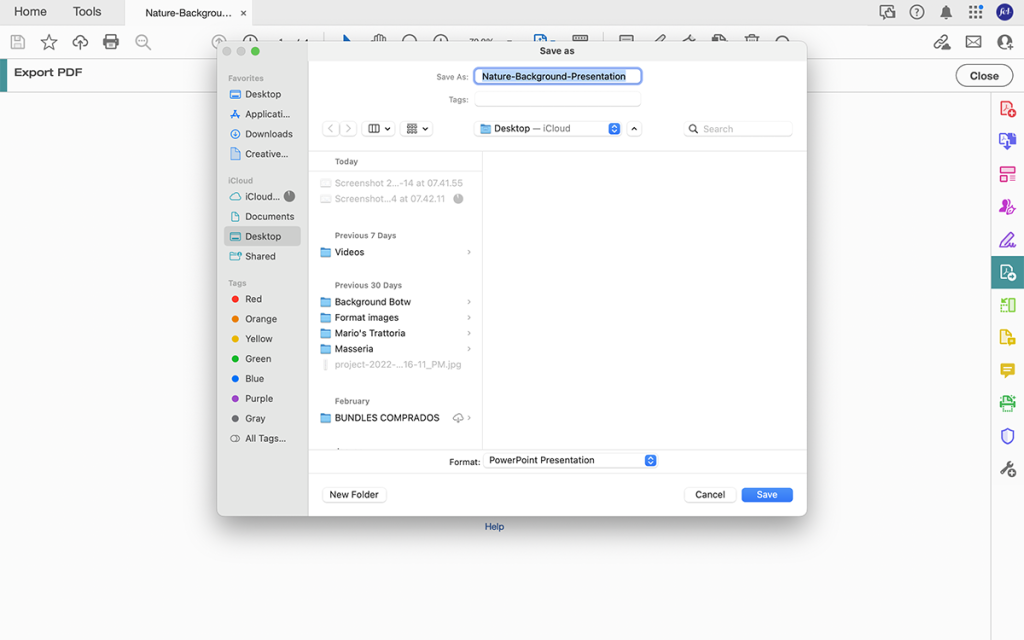
Task: Open the comment panel icon
Action: (1008, 371)
